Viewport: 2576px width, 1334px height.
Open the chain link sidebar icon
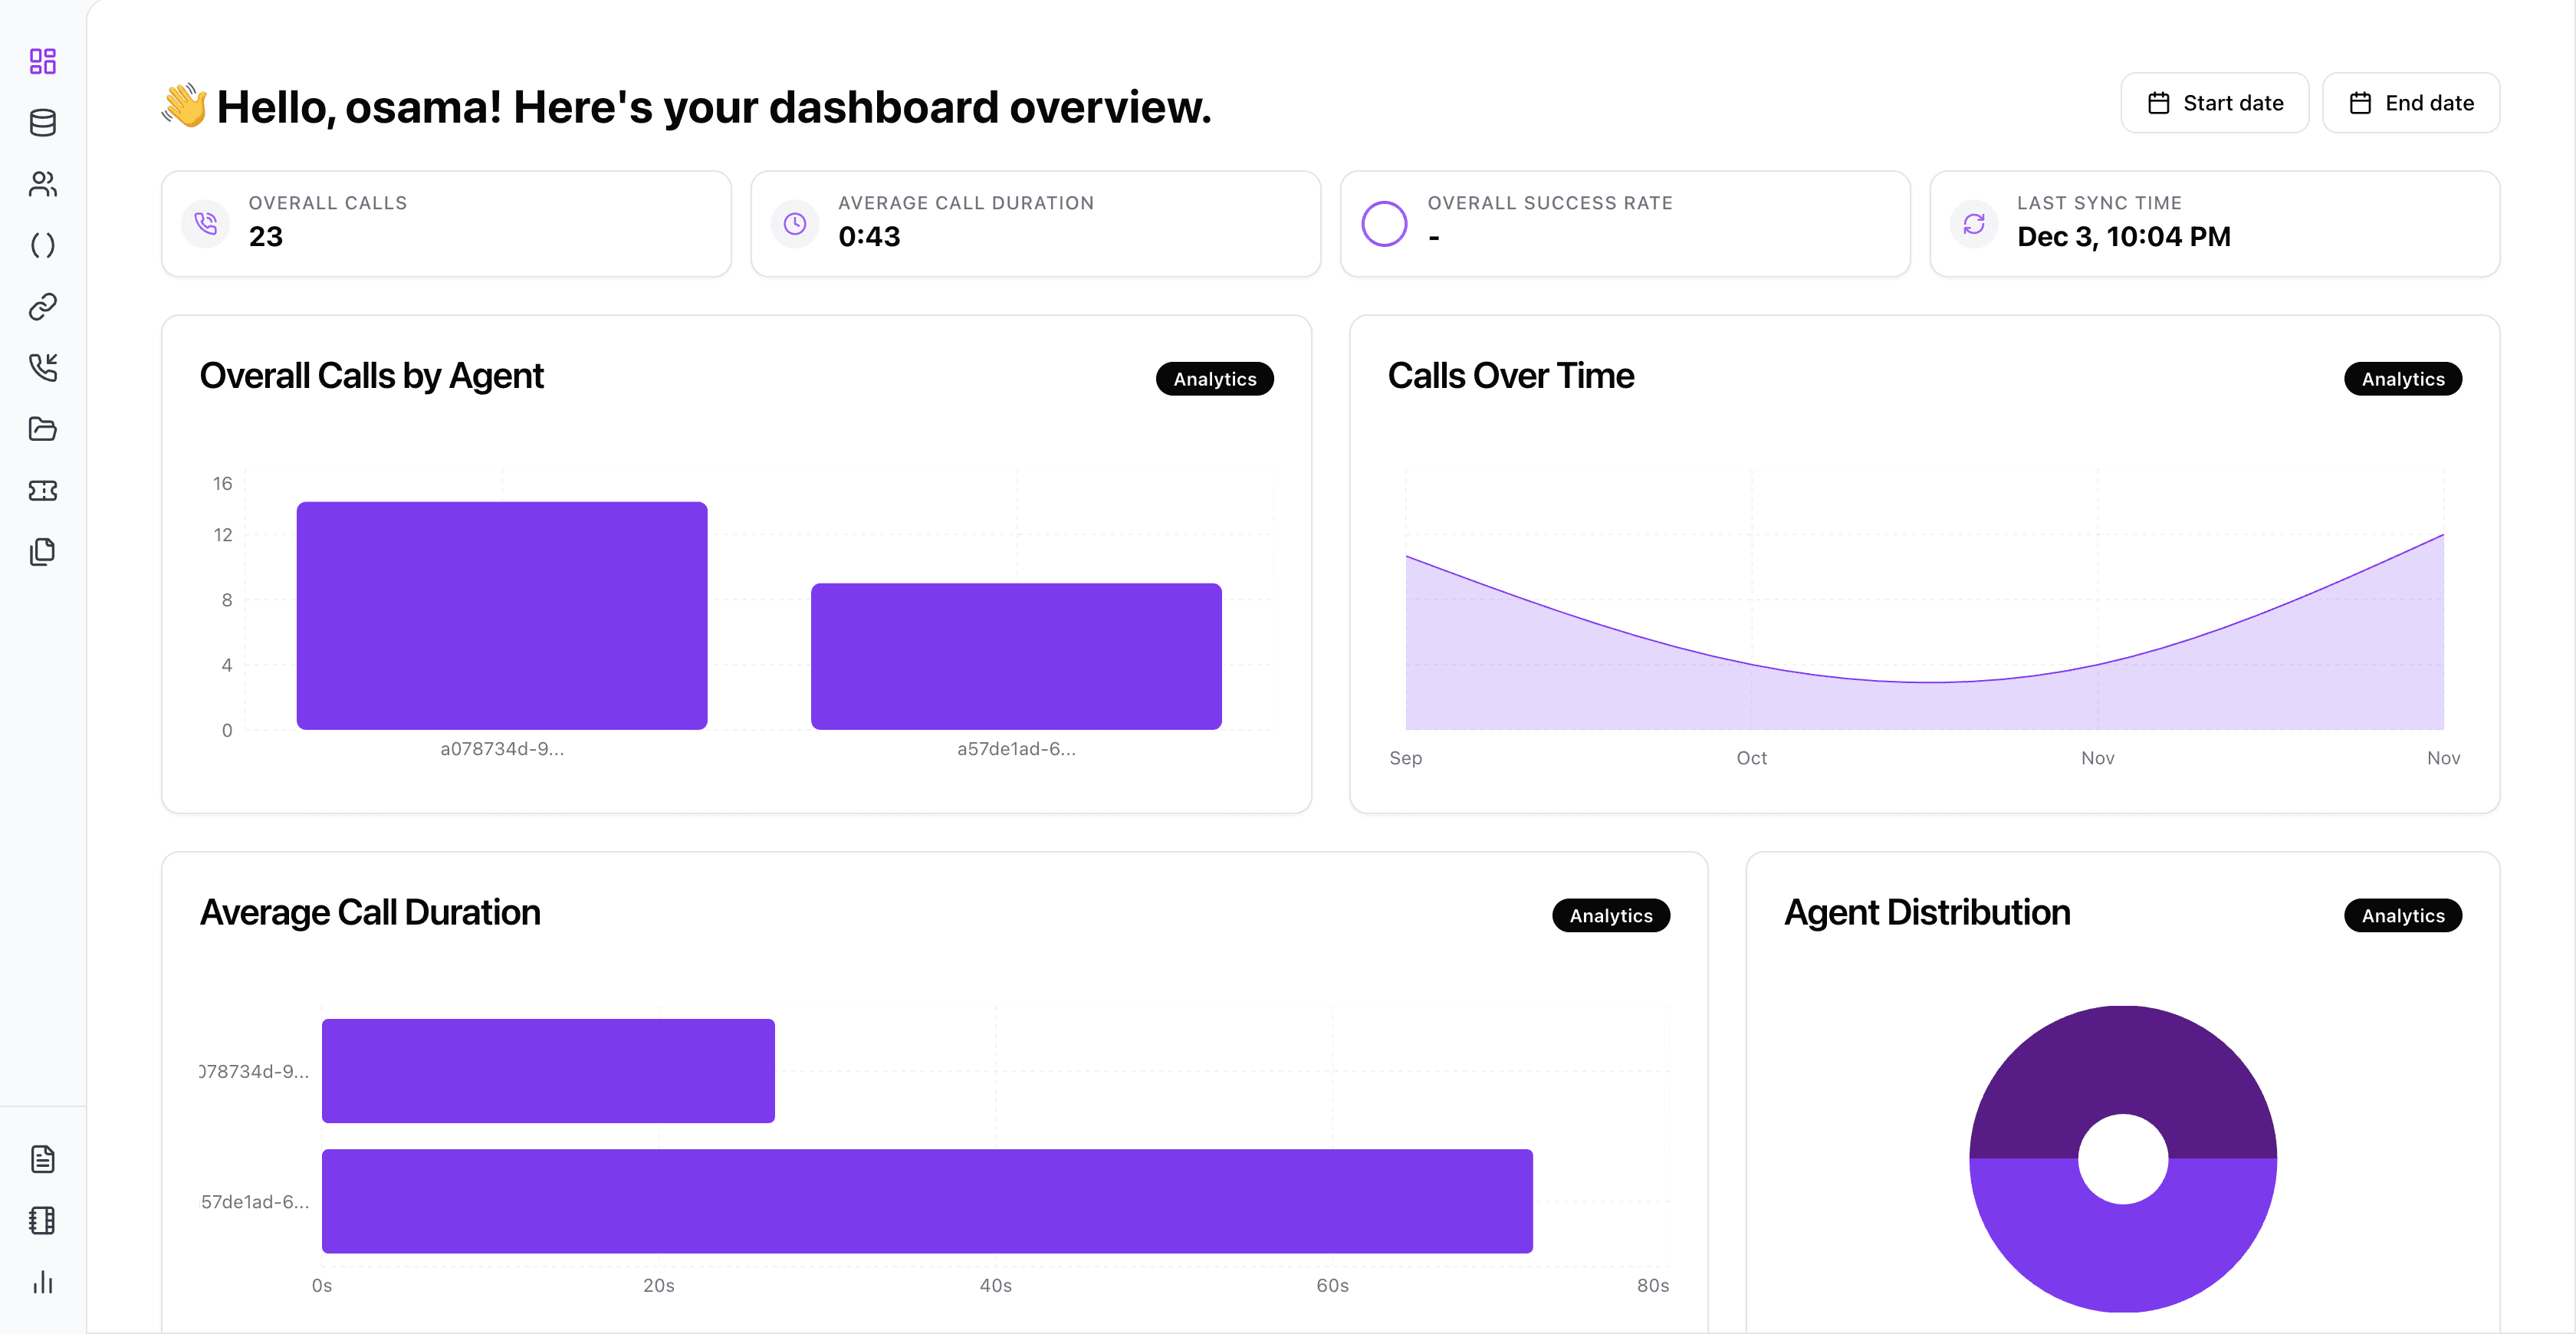tap(42, 306)
